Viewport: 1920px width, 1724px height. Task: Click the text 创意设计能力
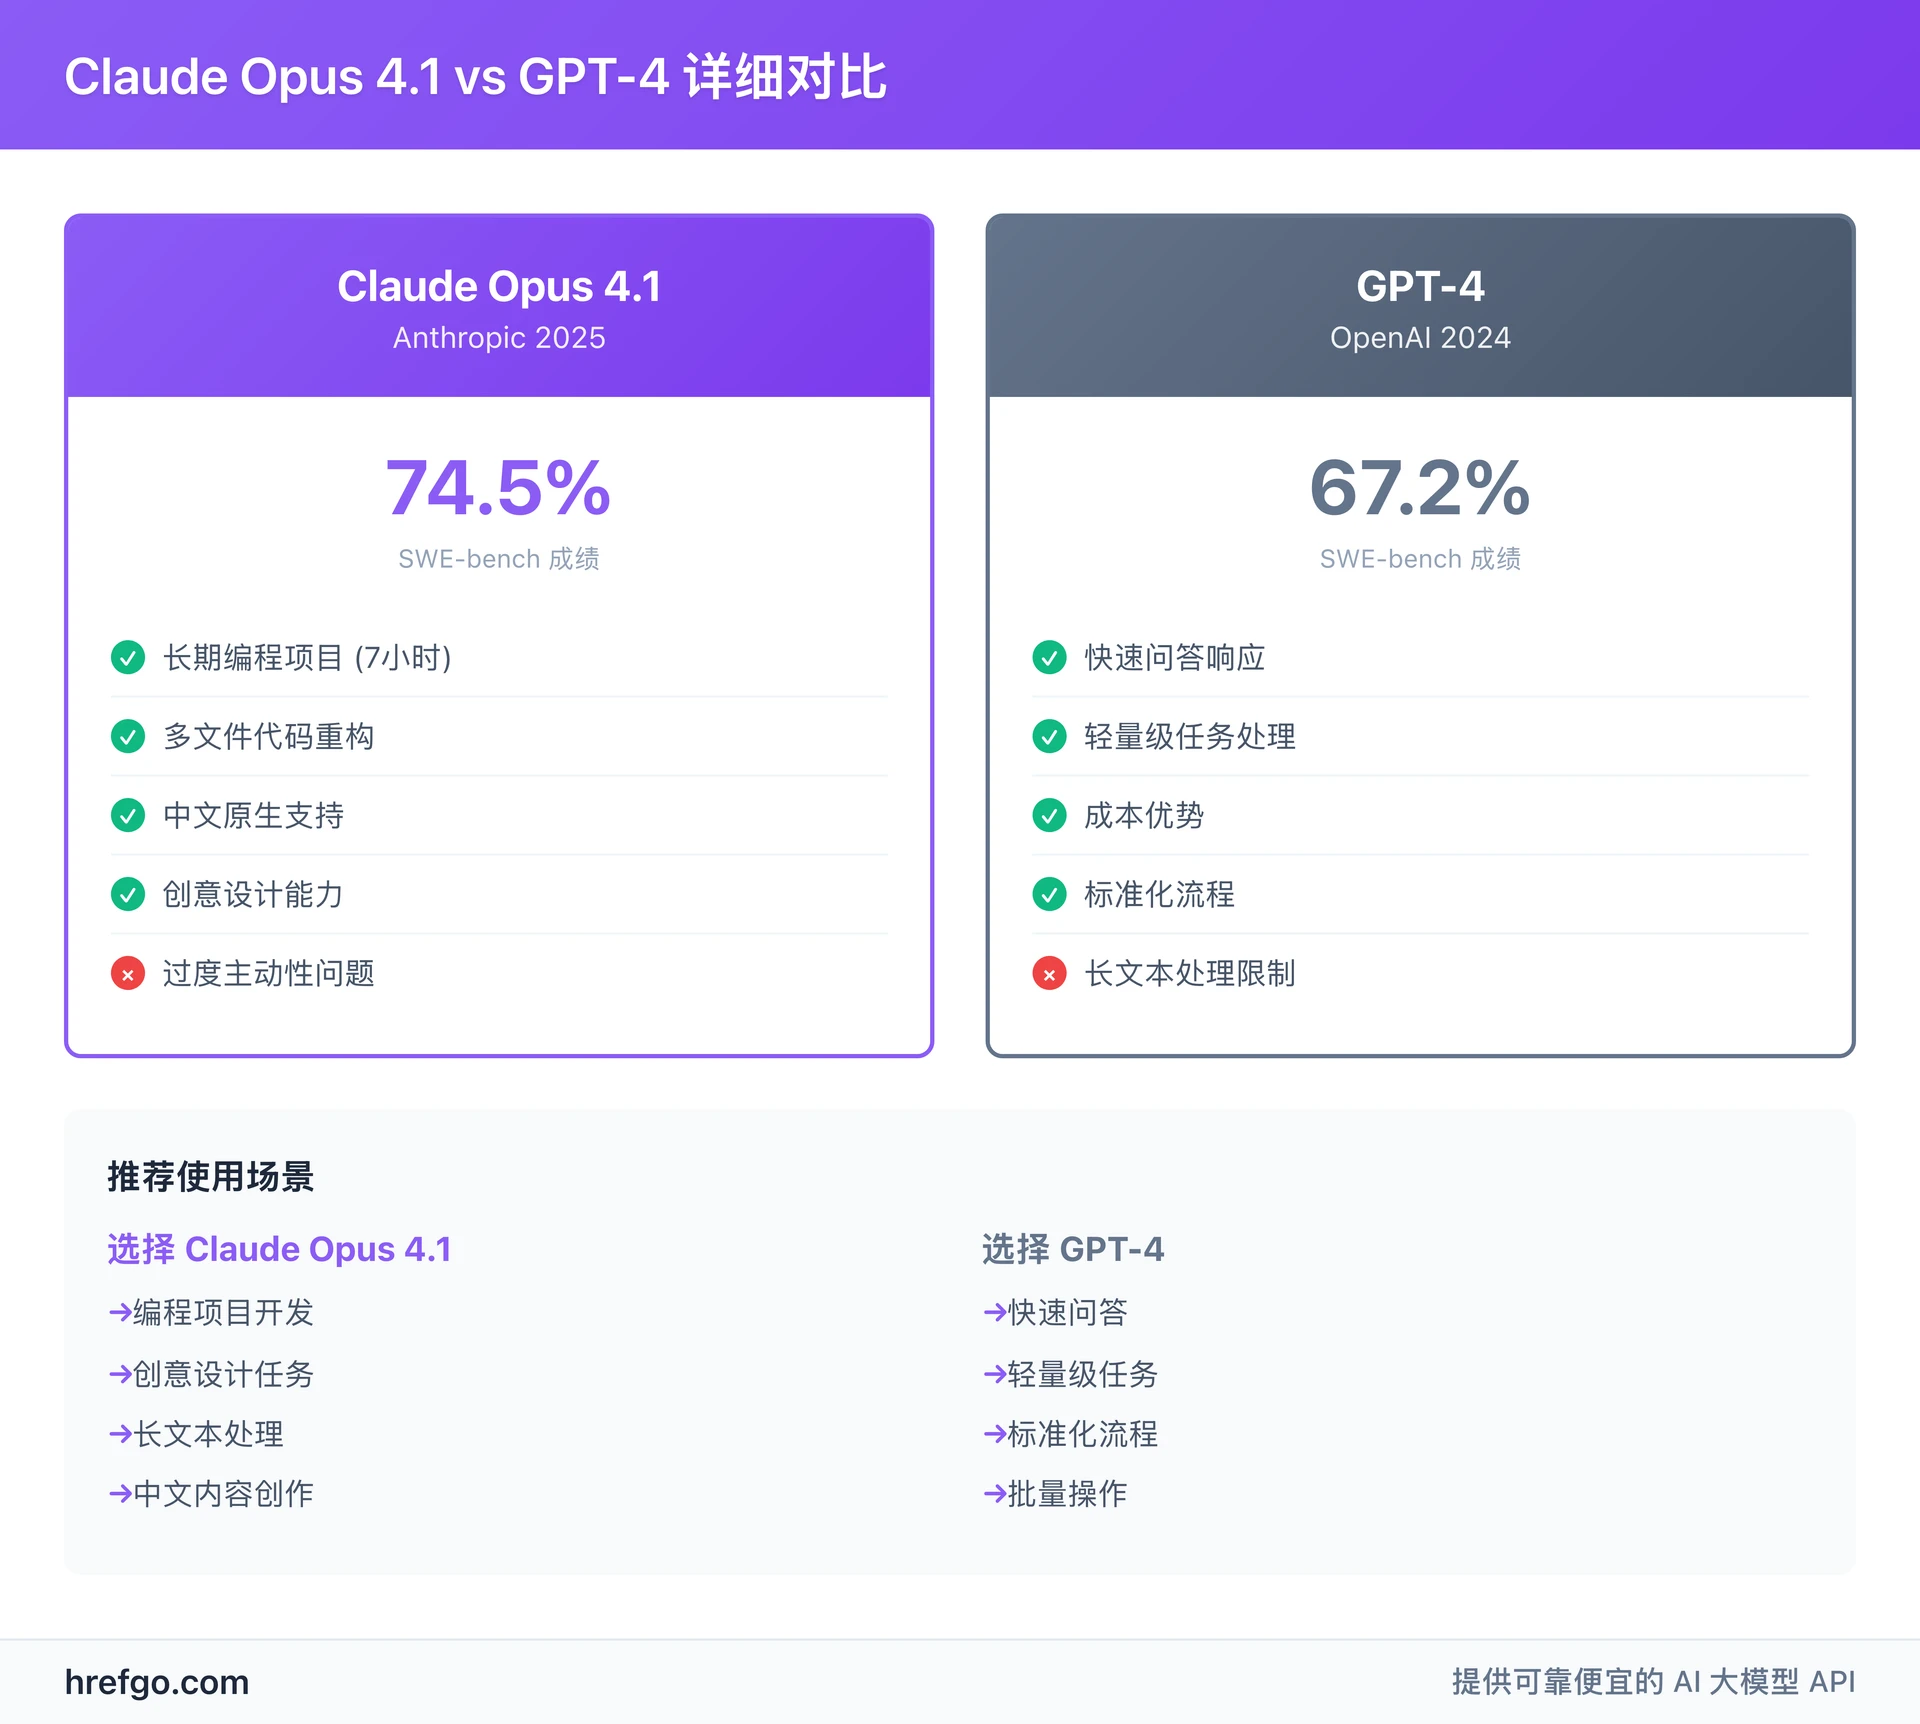point(253,894)
